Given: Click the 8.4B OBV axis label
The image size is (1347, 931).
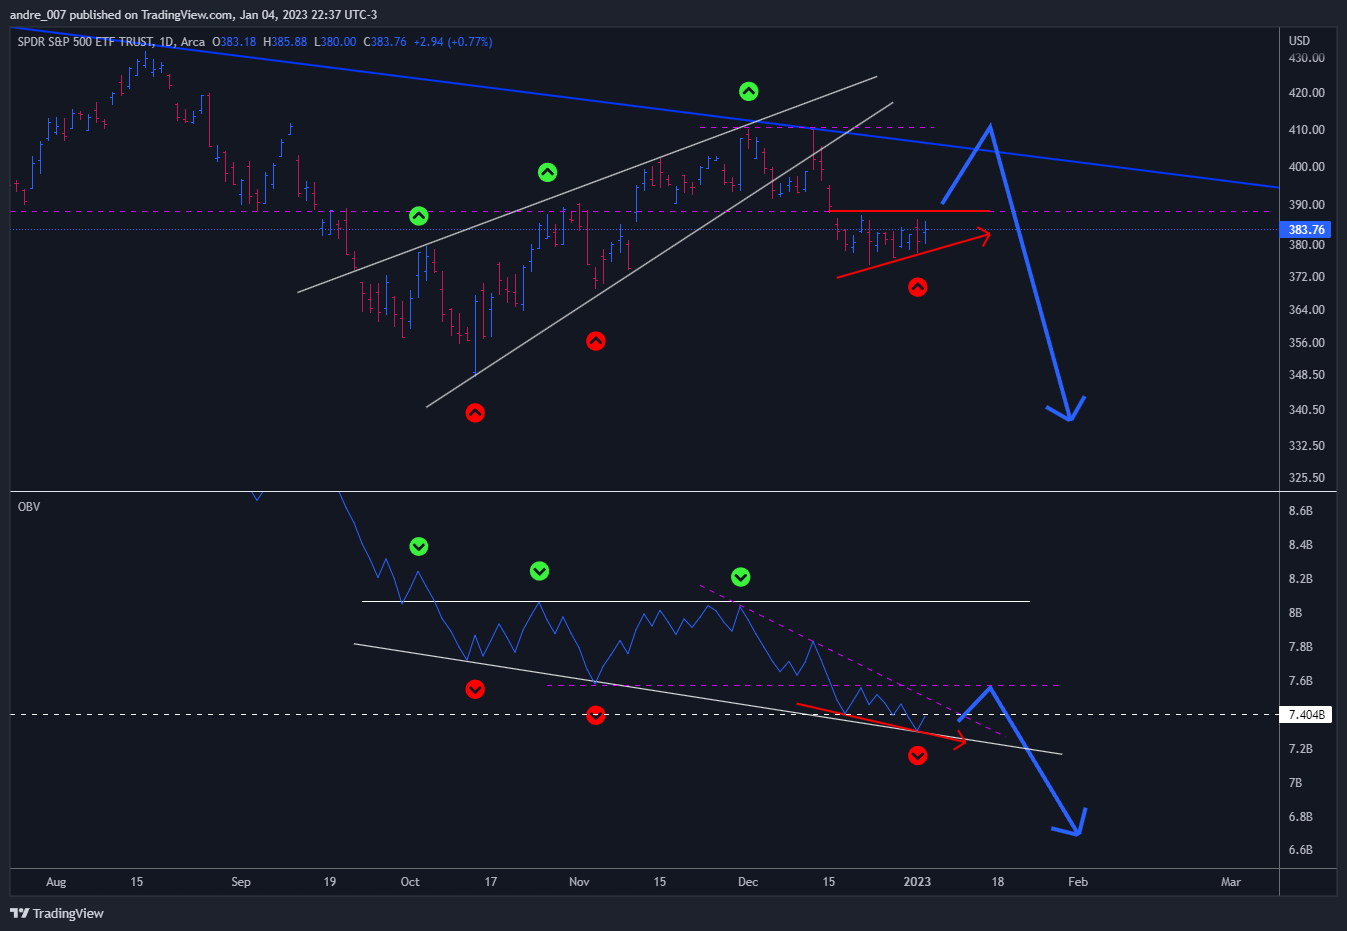Looking at the screenshot, I should tap(1300, 545).
